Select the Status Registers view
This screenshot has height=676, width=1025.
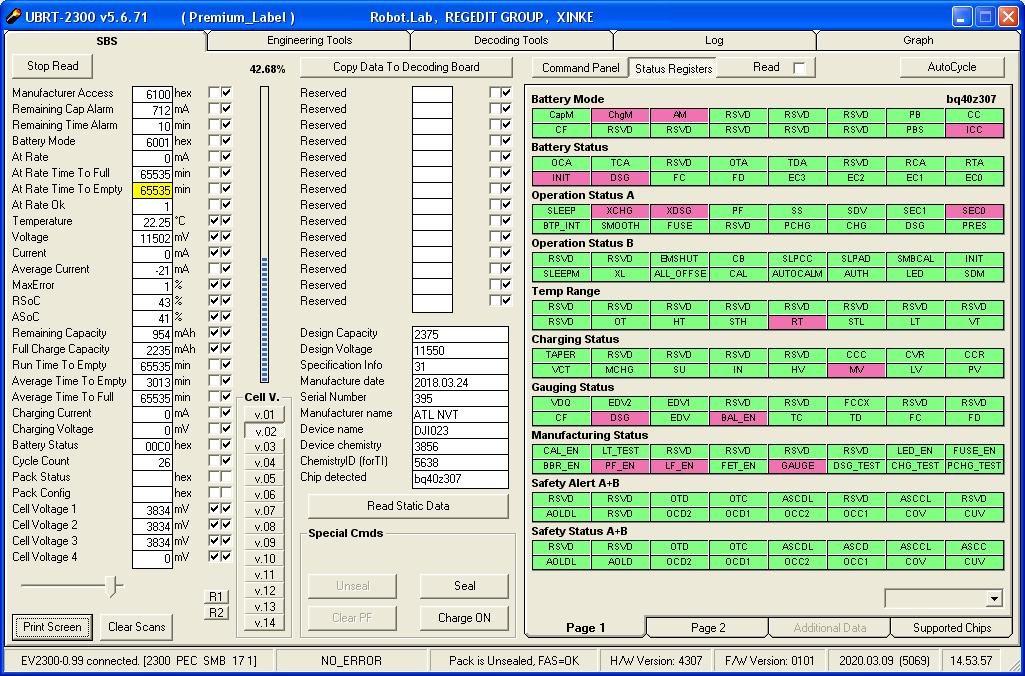pyautogui.click(x=673, y=68)
